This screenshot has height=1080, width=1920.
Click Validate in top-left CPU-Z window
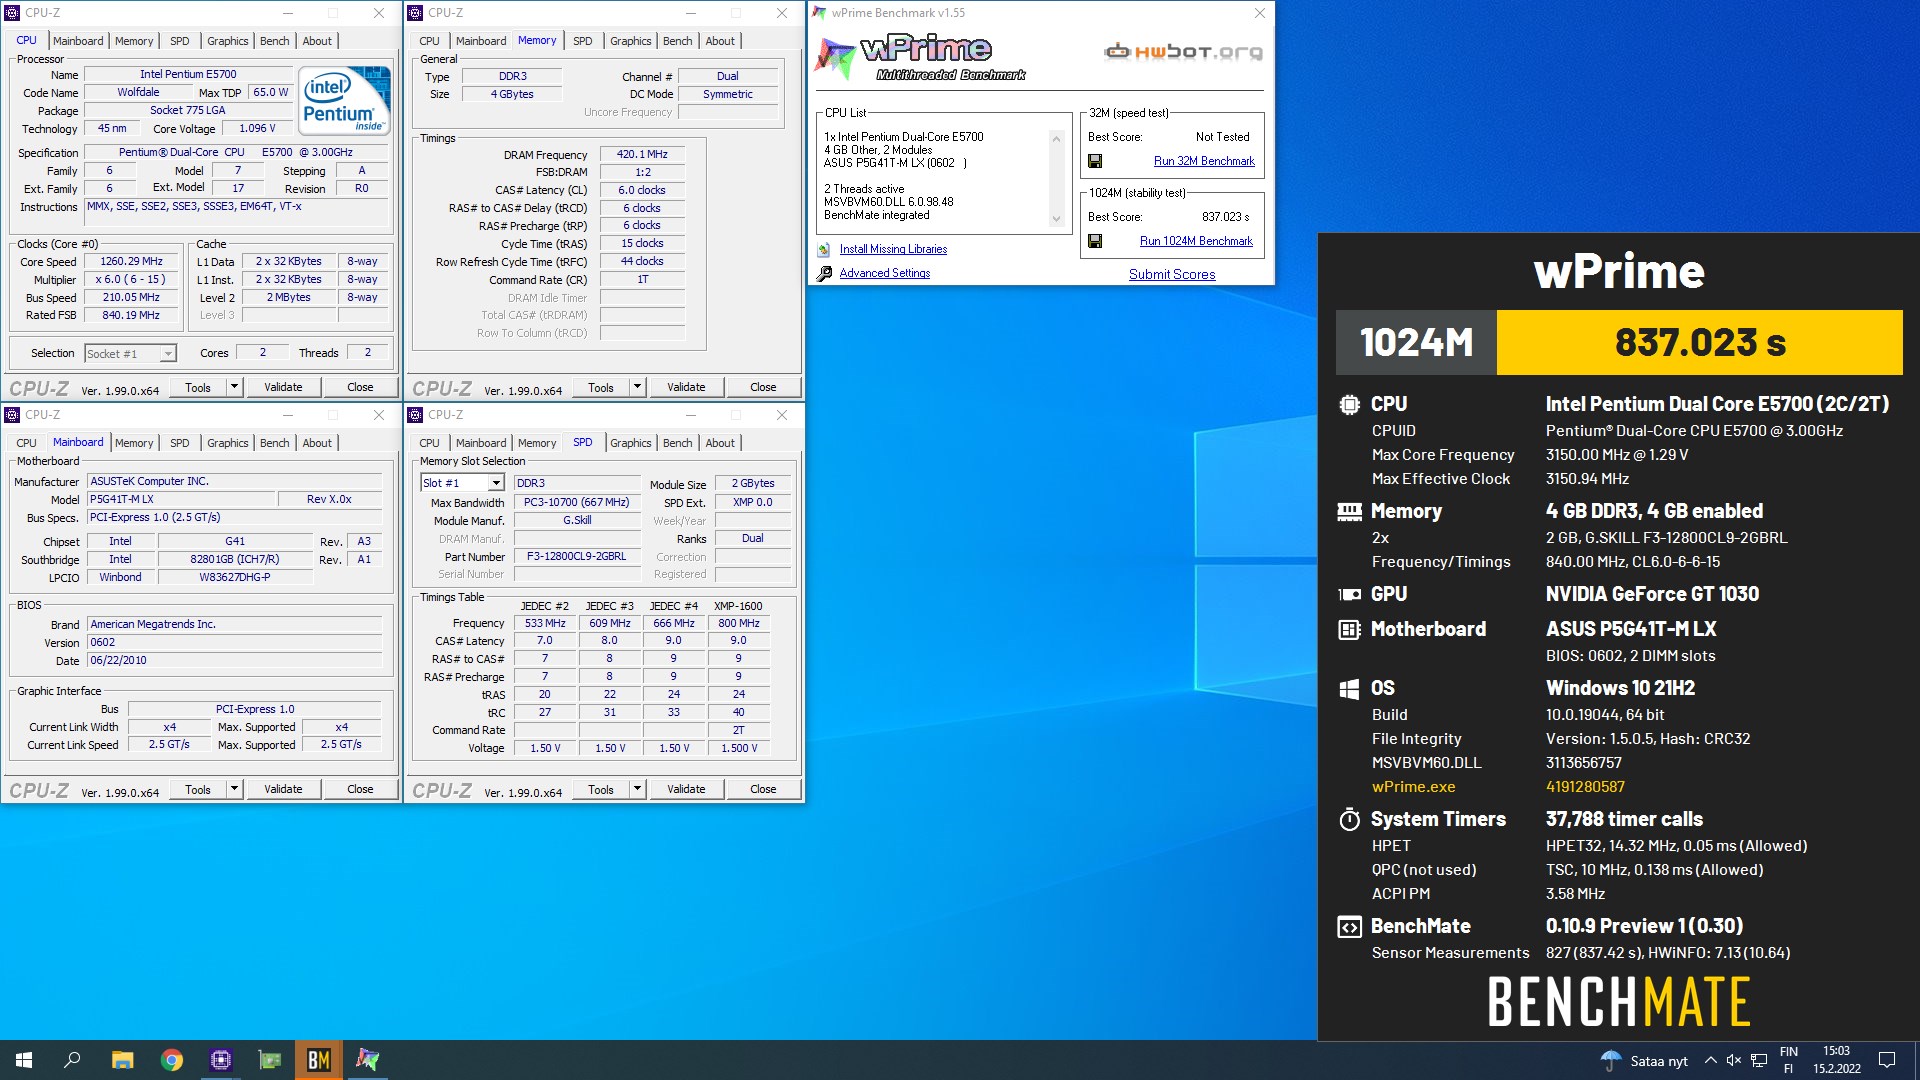[x=283, y=387]
